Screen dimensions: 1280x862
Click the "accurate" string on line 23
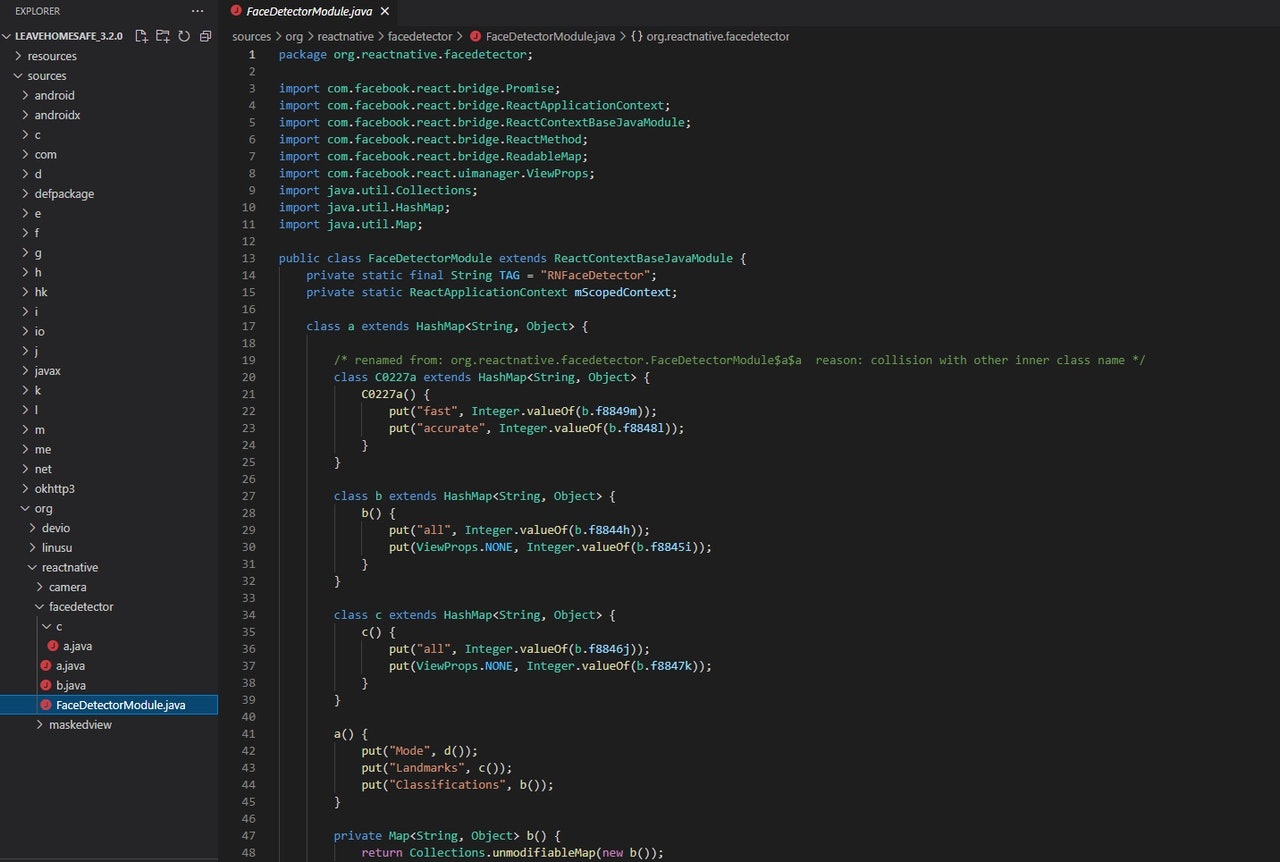coord(451,428)
